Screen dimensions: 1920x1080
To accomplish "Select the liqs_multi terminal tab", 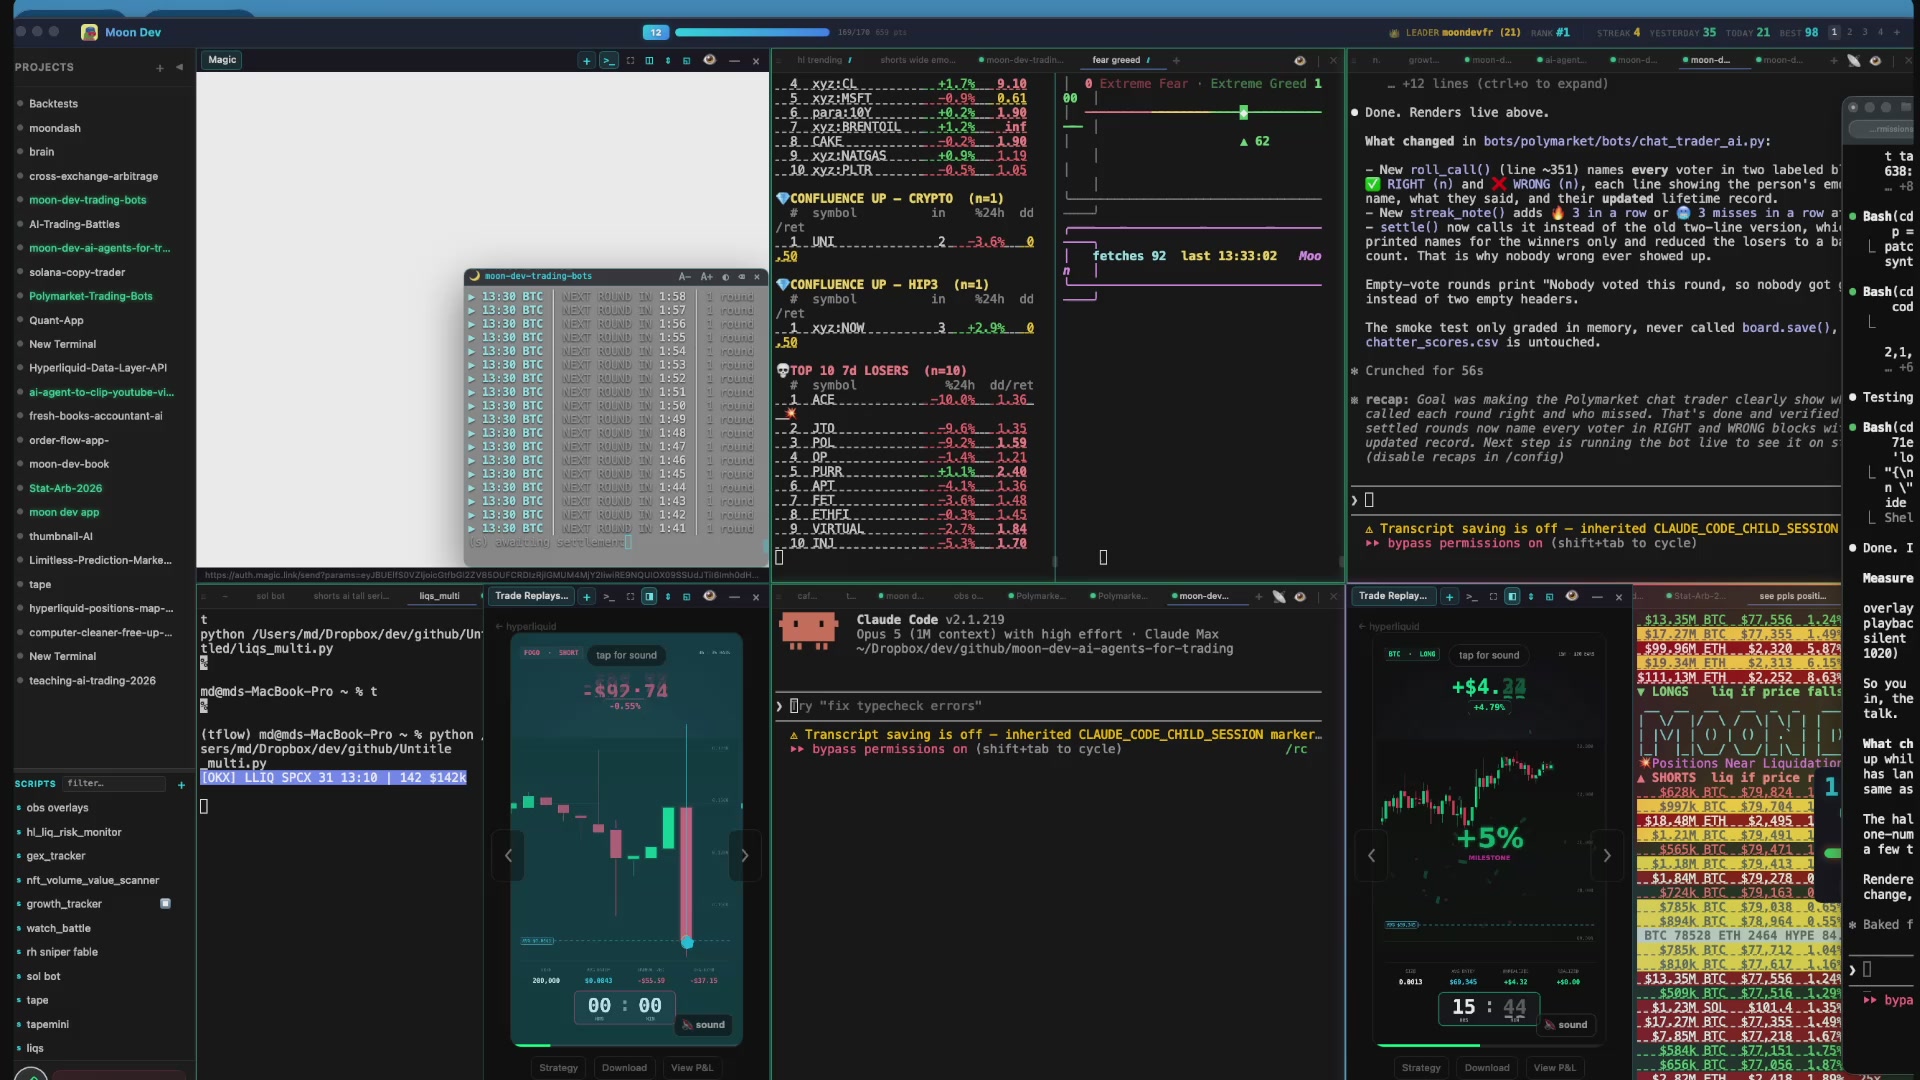I will tap(439, 596).
